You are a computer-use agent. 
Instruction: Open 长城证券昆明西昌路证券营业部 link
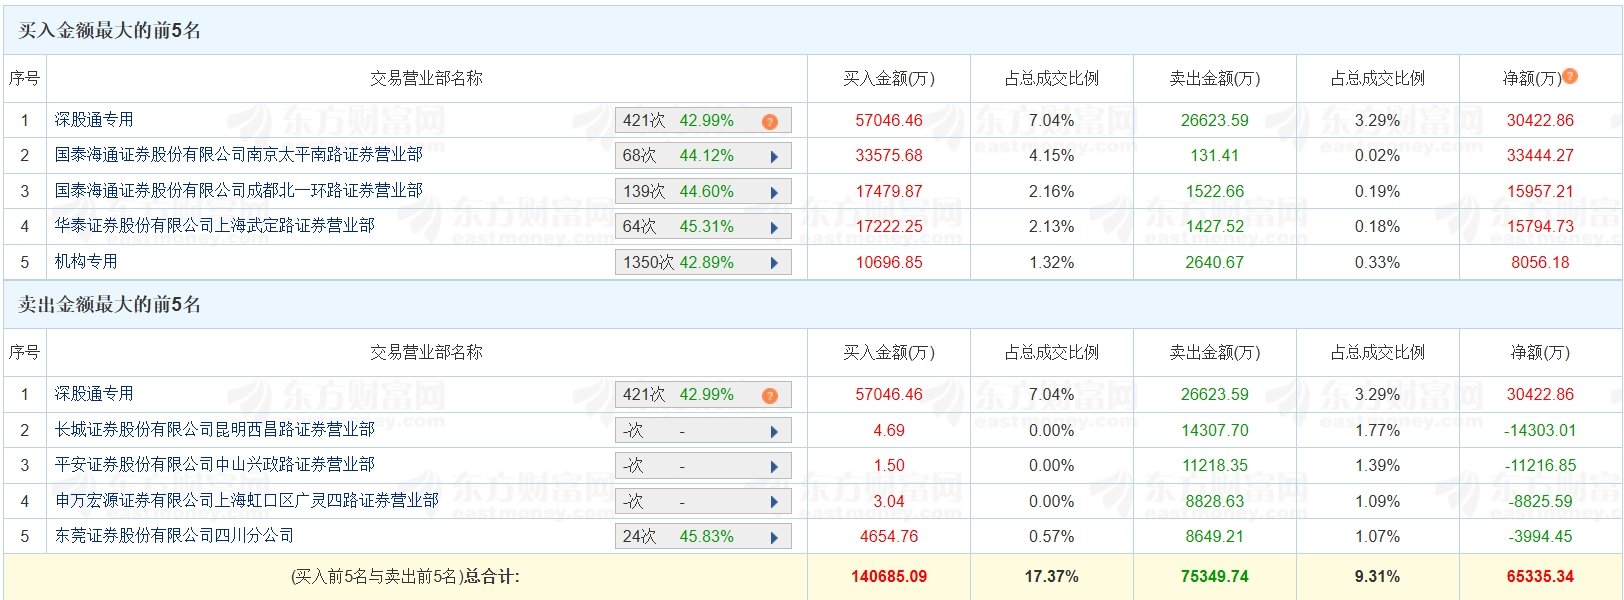[x=215, y=430]
